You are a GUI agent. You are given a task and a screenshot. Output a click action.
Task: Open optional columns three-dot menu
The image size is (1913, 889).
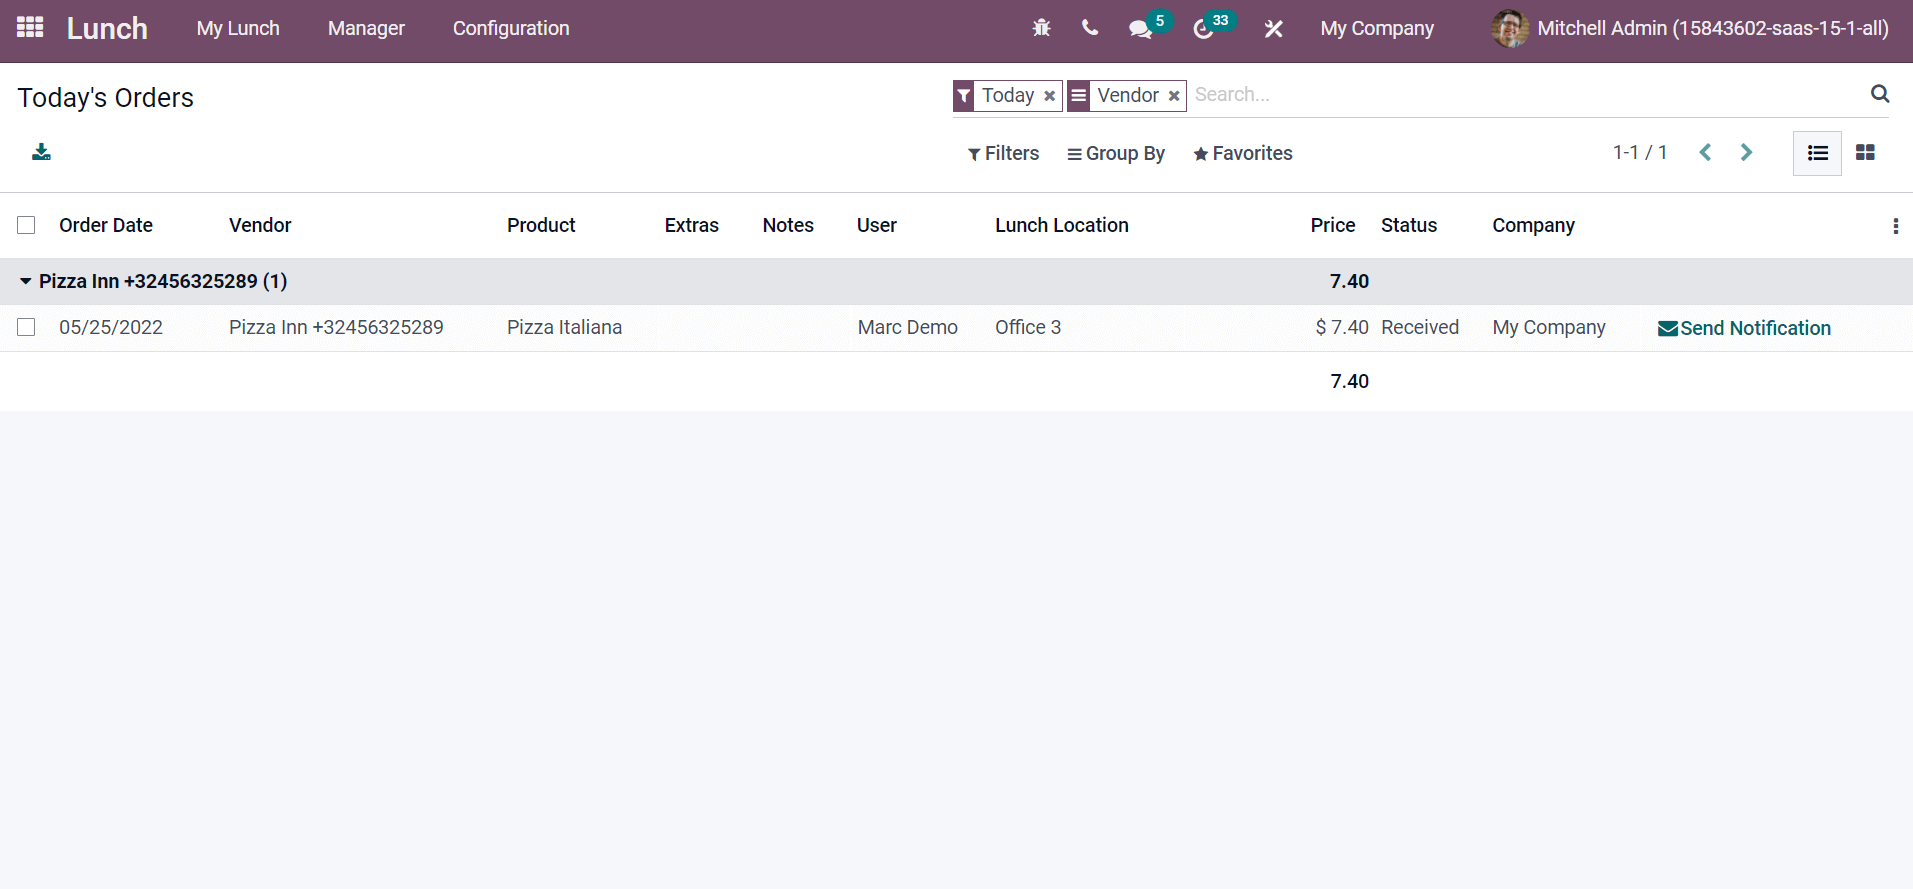click(1895, 226)
